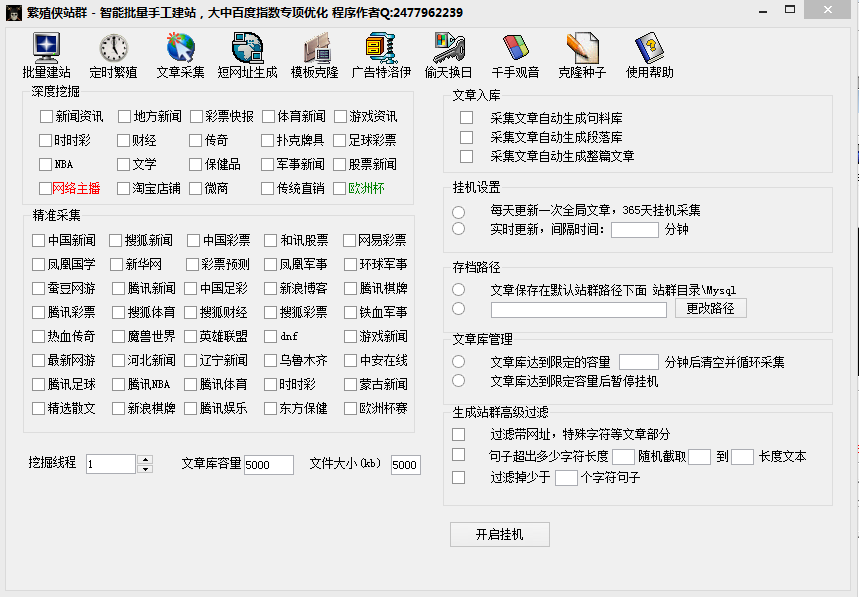Check the 魔兽世界 checkbox
Image resolution: width=859 pixels, height=597 pixels.
[x=118, y=336]
